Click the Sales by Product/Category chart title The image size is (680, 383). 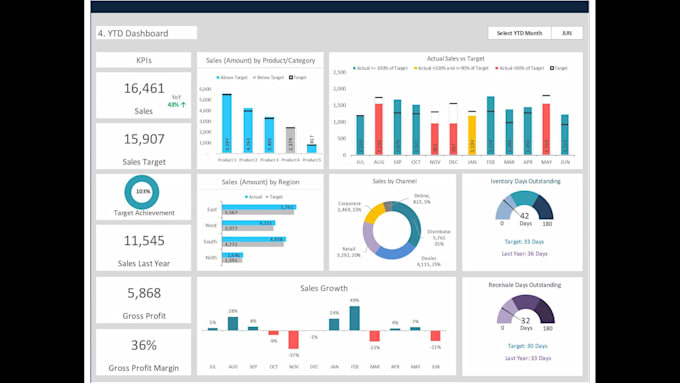[x=261, y=60]
